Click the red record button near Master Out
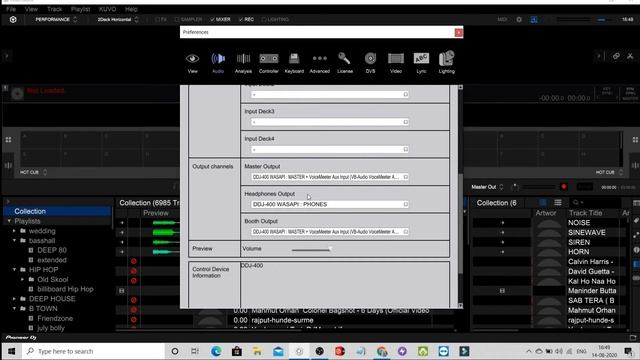Viewport: 640px width, 360px height. 564,187
